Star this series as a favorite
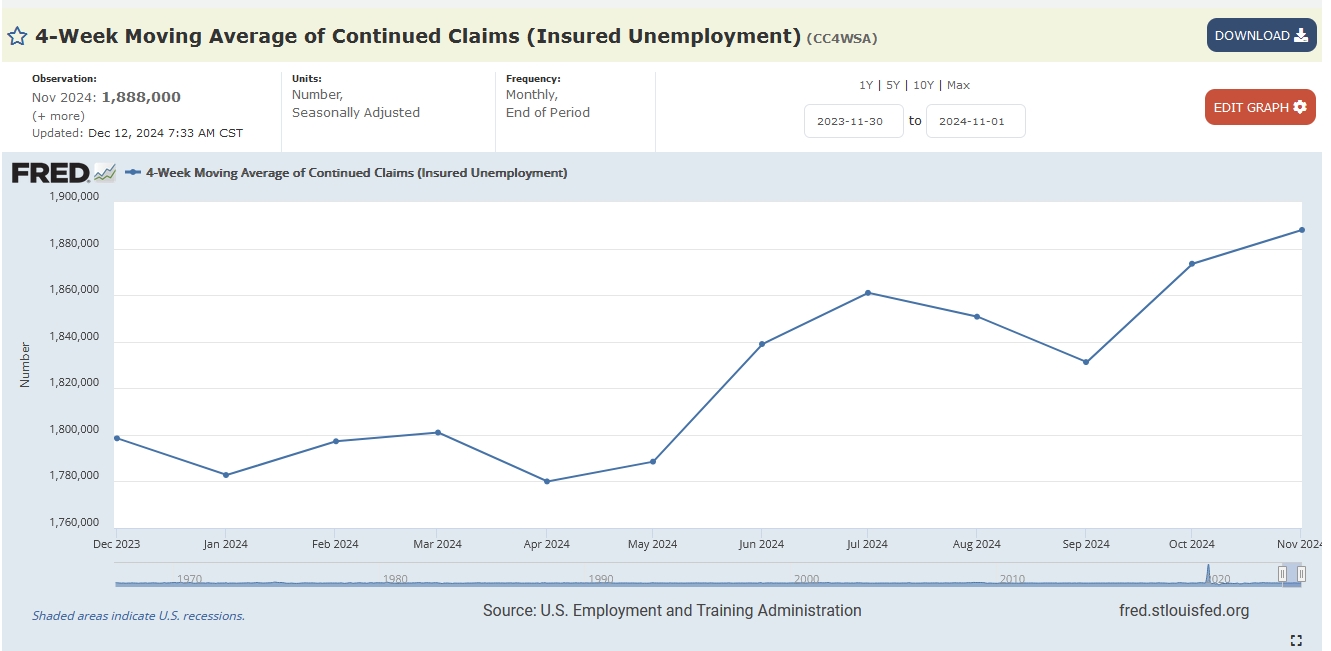1331x651 pixels. coord(17,37)
